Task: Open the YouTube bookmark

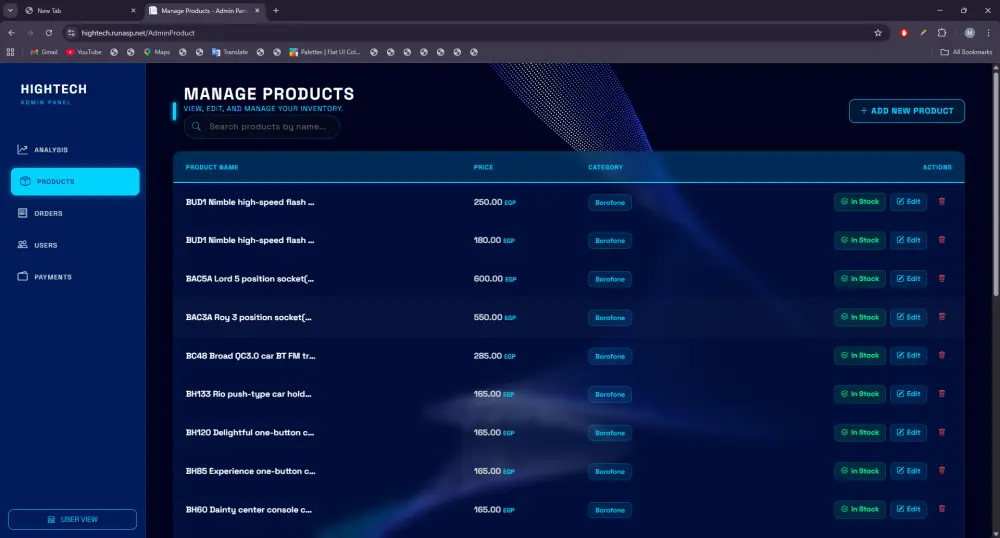Action: coord(84,52)
